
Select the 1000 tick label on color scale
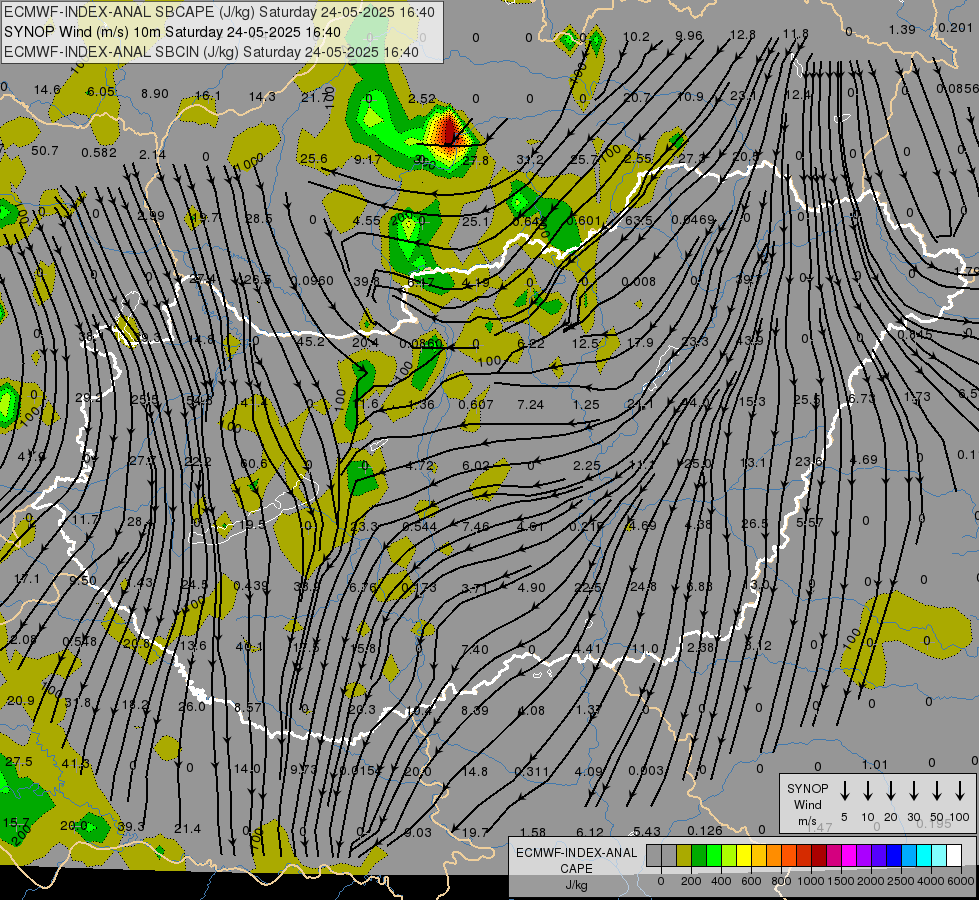pyautogui.click(x=811, y=881)
